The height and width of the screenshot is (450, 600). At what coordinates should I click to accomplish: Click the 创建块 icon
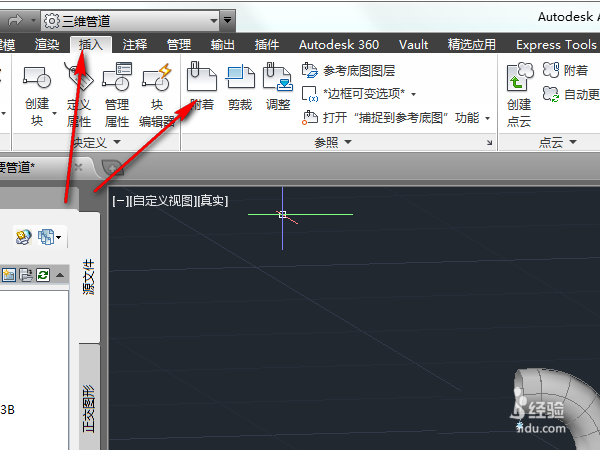tap(37, 79)
